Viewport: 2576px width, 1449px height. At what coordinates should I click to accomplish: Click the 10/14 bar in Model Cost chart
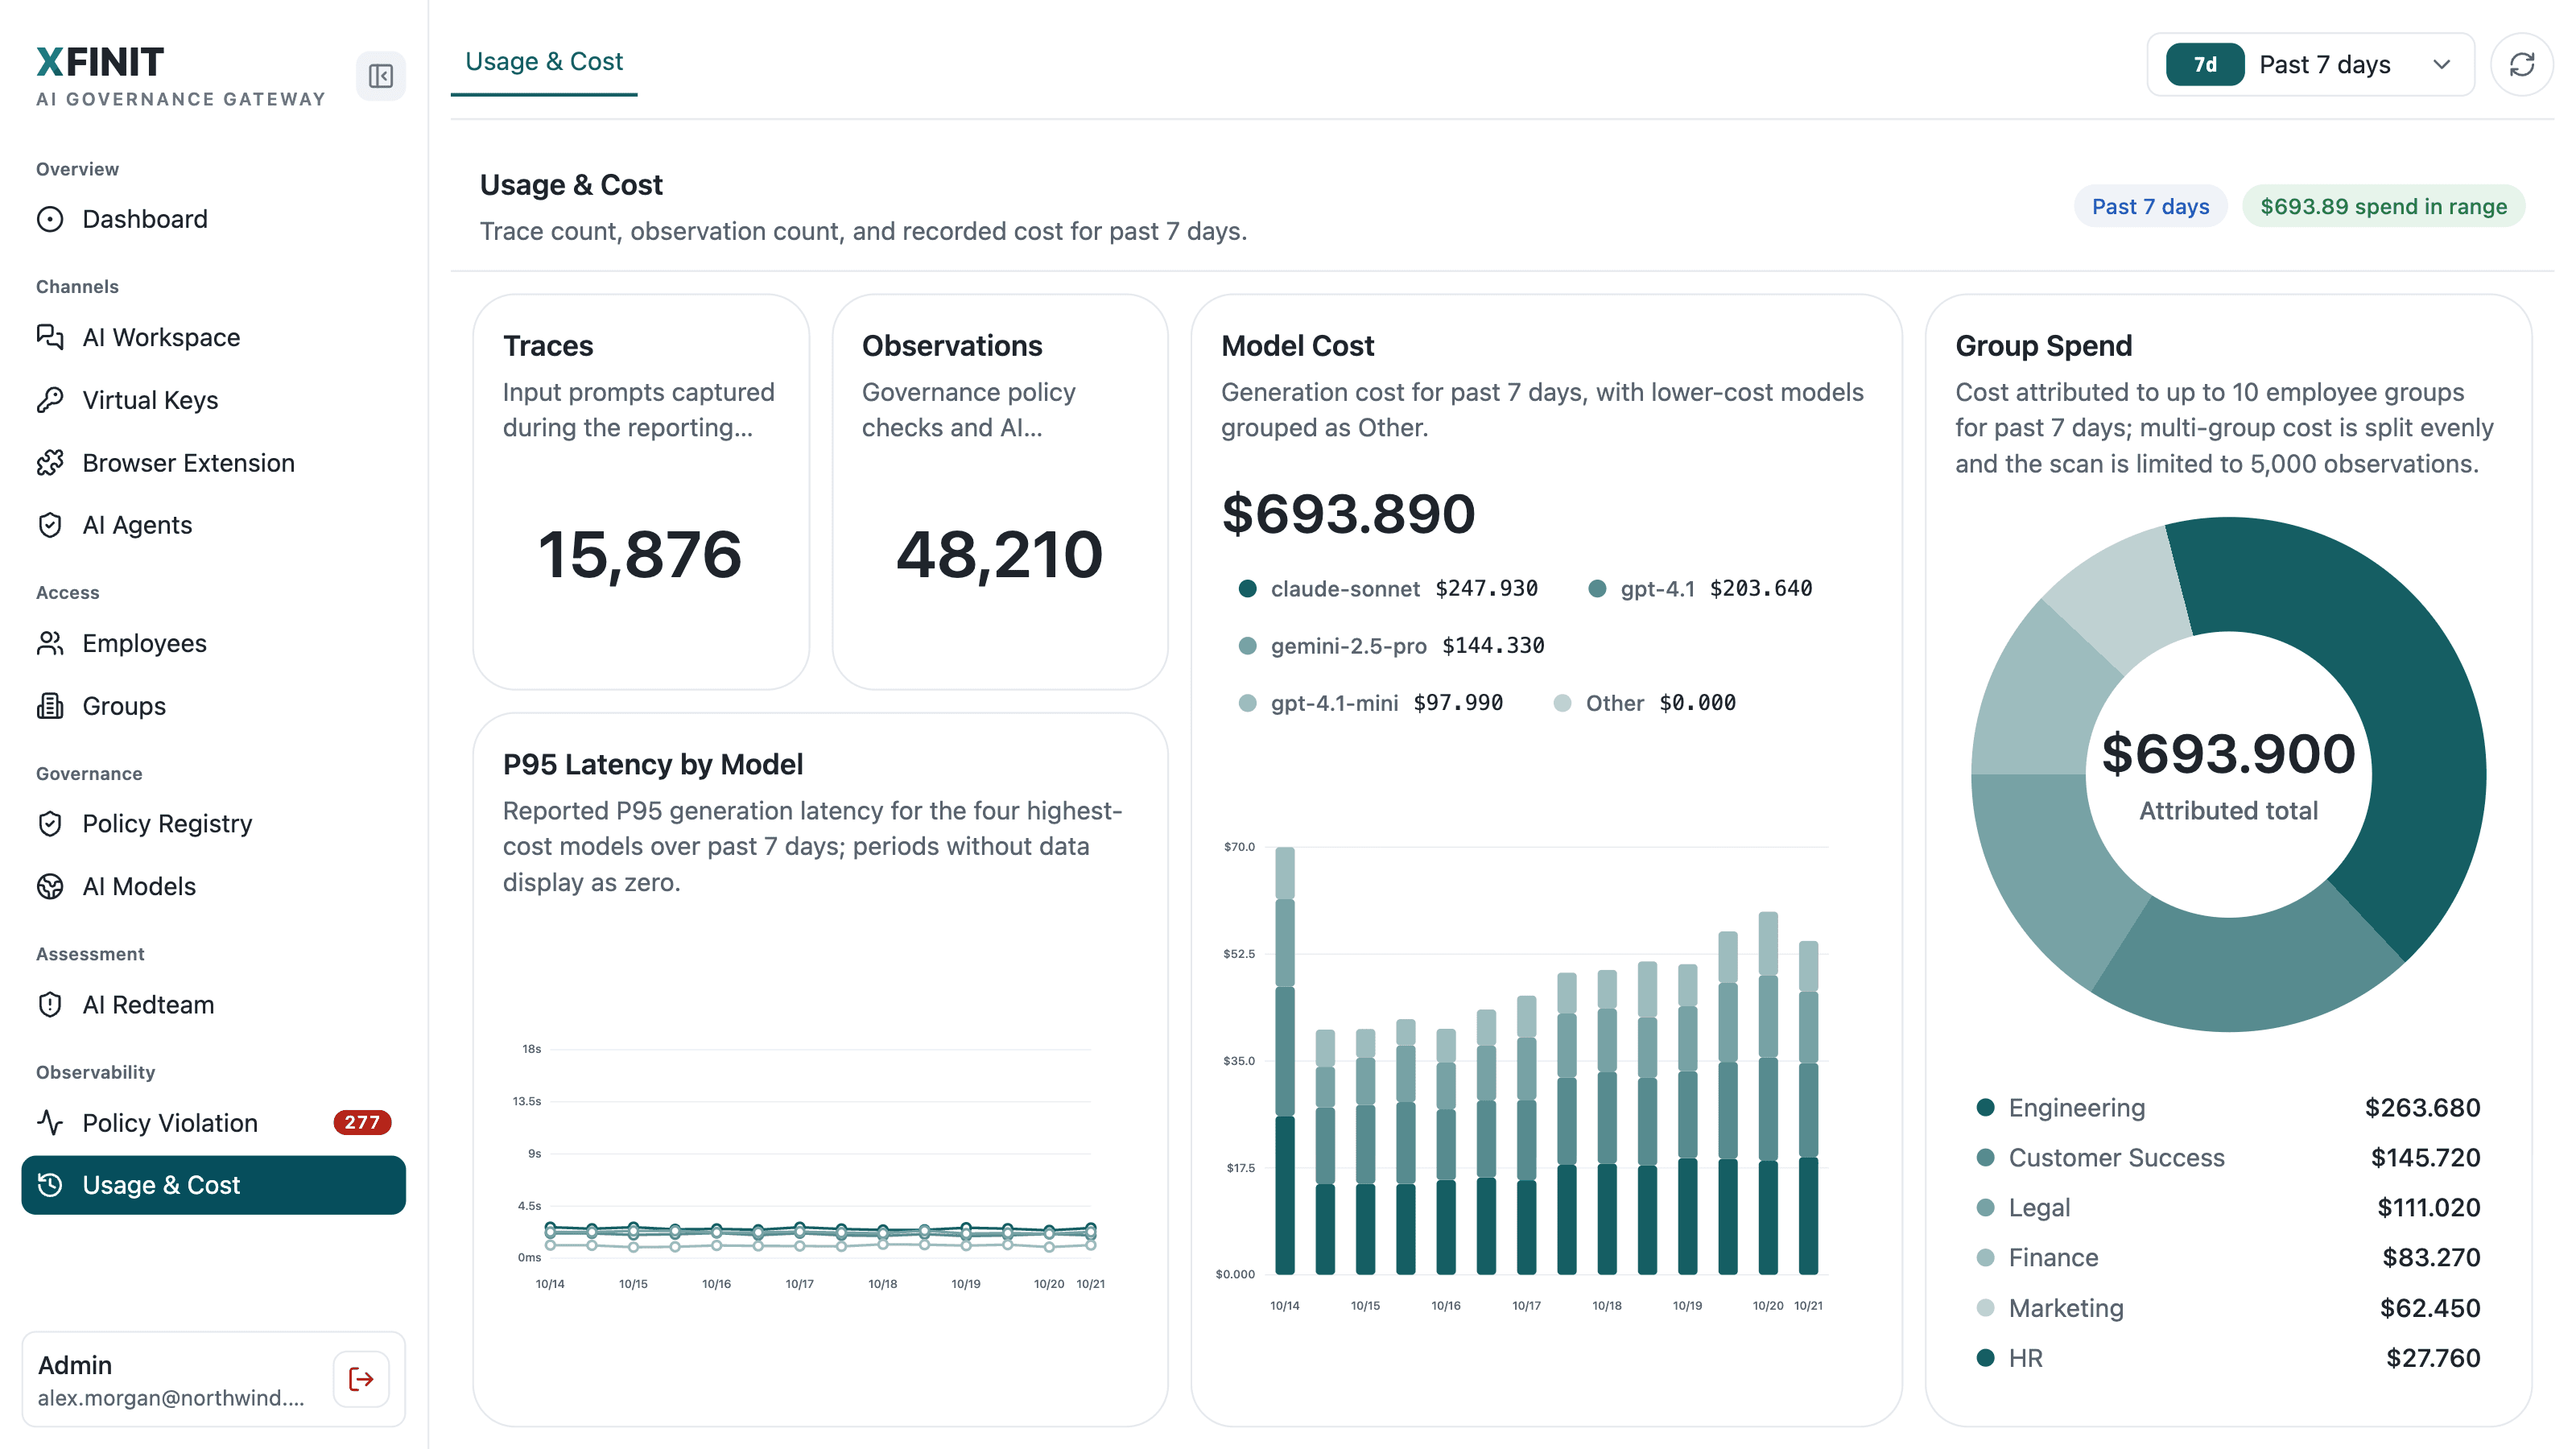tap(1284, 1060)
